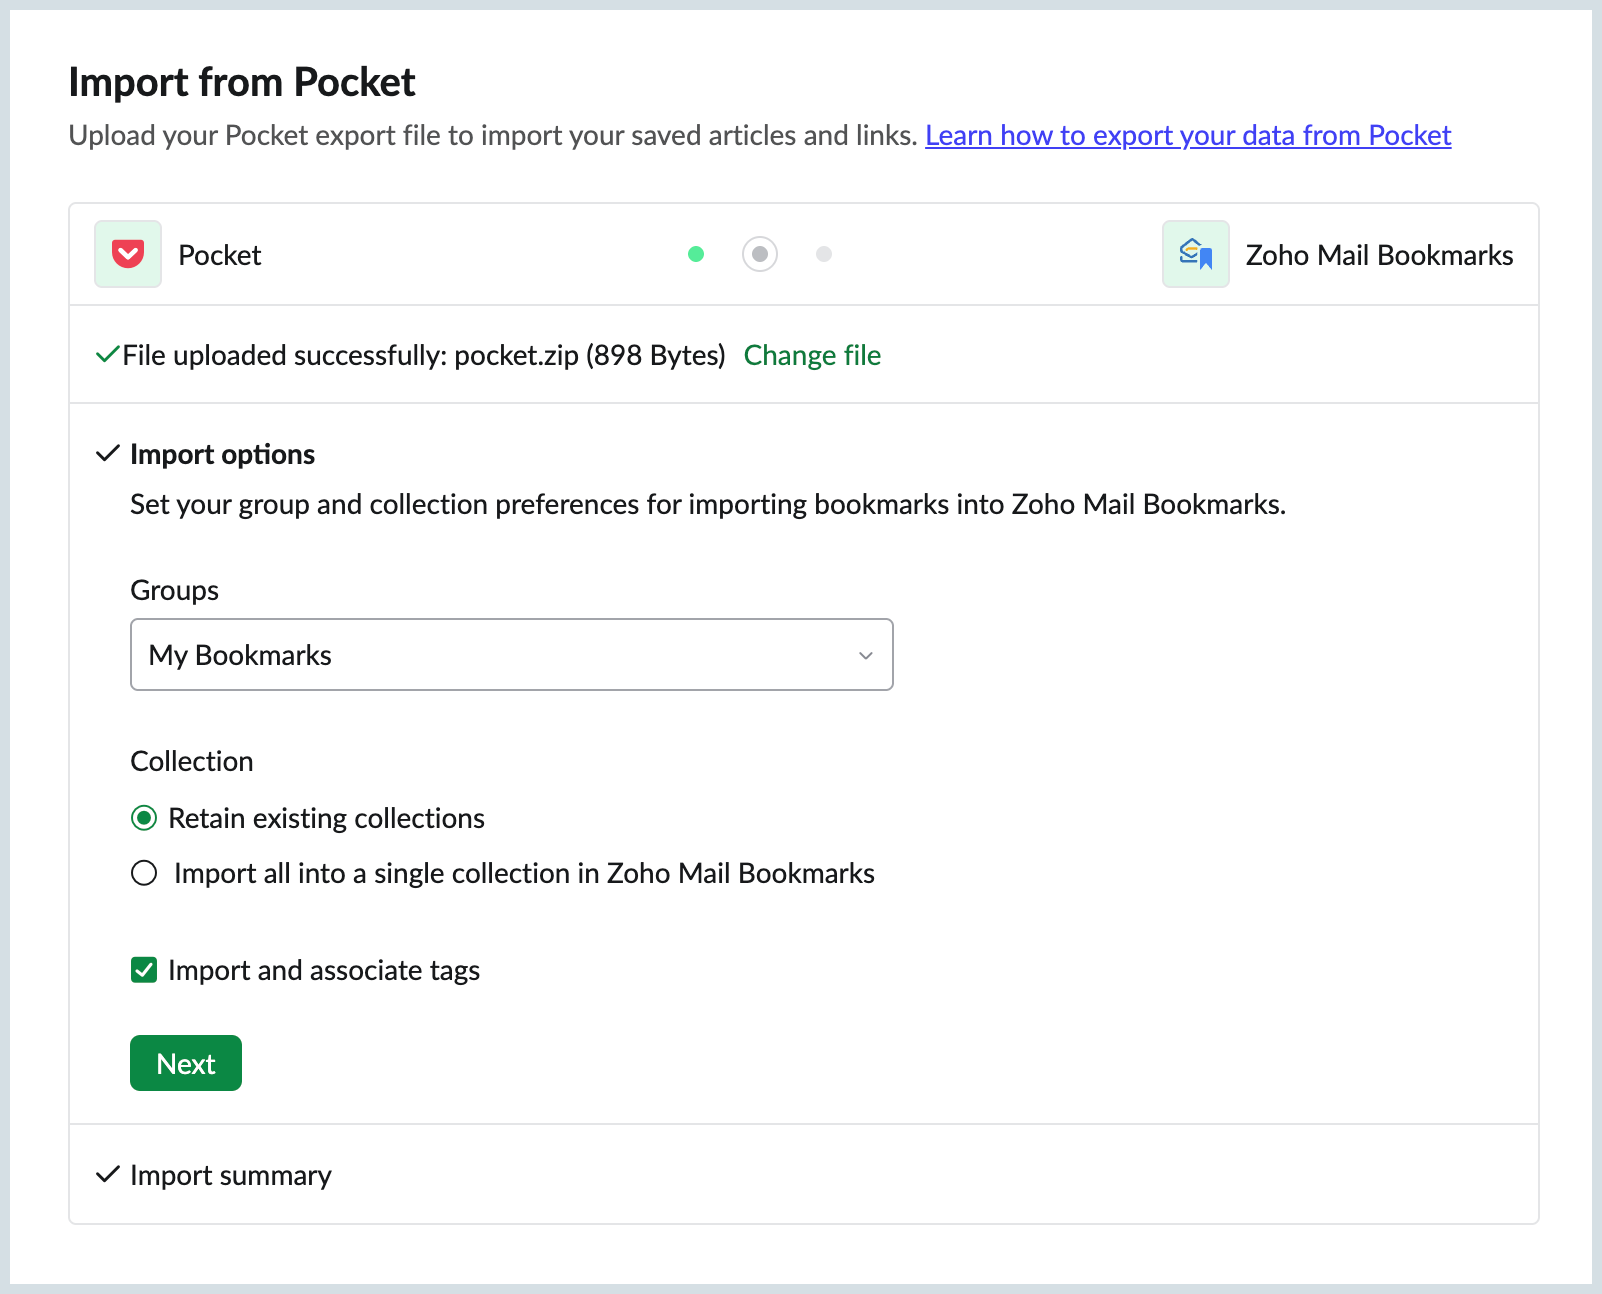Click the green upload success checkmark
Screen dimensions: 1602x1294
[x=107, y=355]
